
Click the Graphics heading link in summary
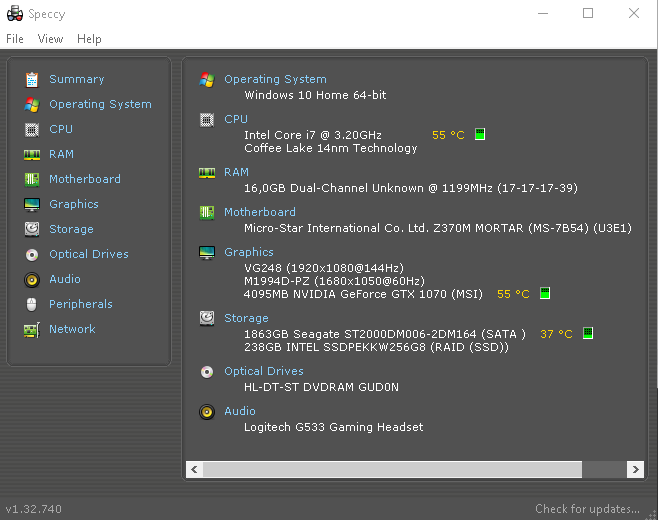[249, 252]
